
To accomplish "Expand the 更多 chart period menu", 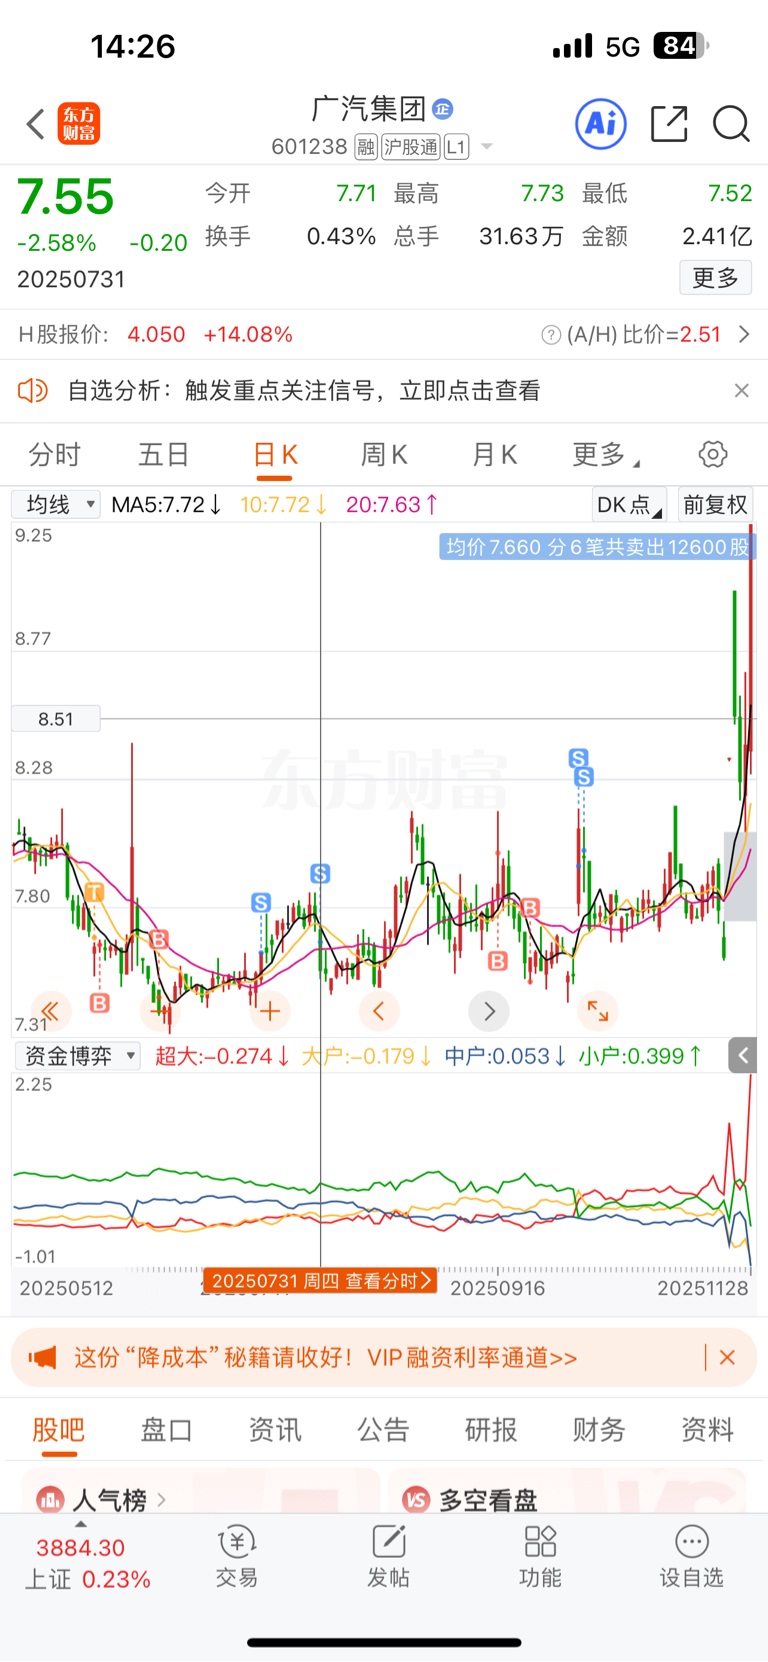I will click(606, 455).
